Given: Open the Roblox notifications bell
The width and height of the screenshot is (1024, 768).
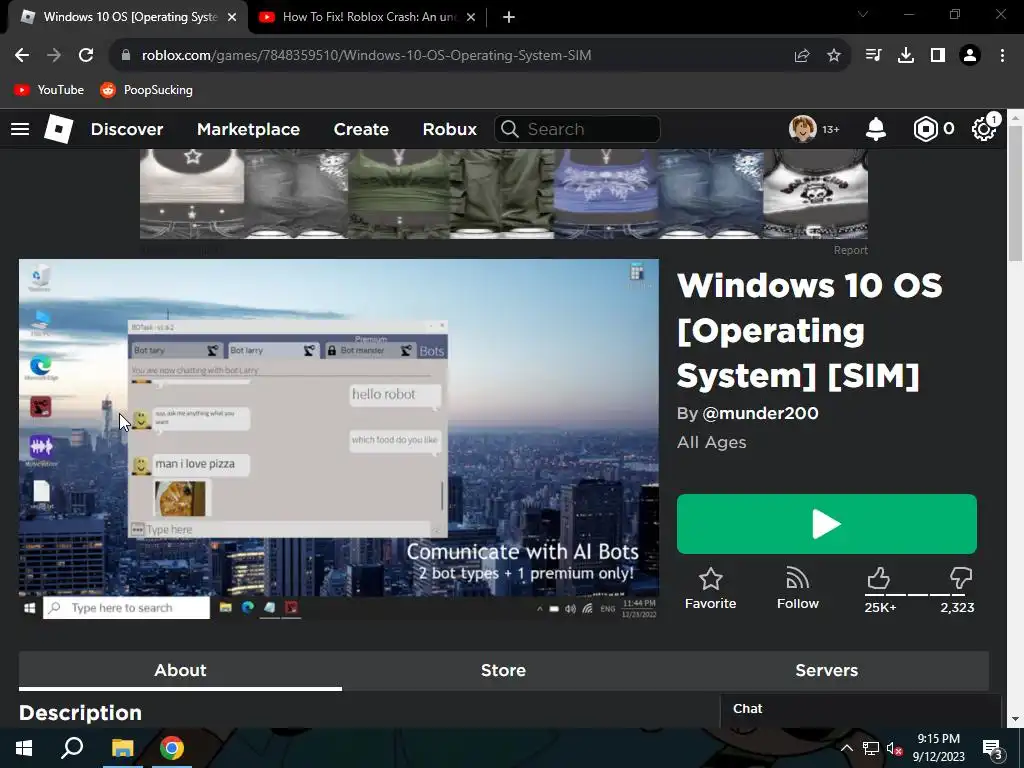Looking at the screenshot, I should pyautogui.click(x=876, y=129).
